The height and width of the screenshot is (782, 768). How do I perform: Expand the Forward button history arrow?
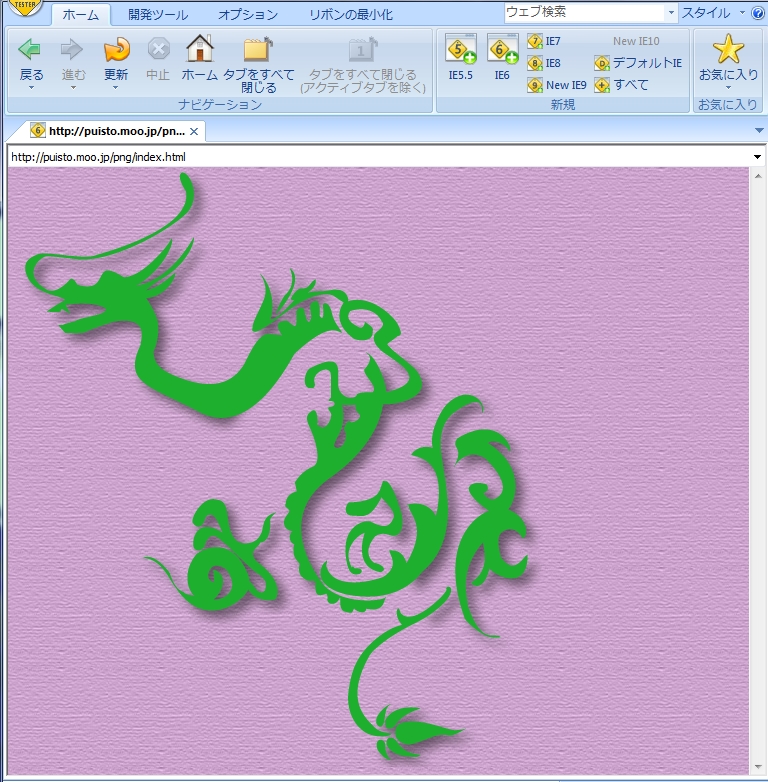click(x=73, y=88)
